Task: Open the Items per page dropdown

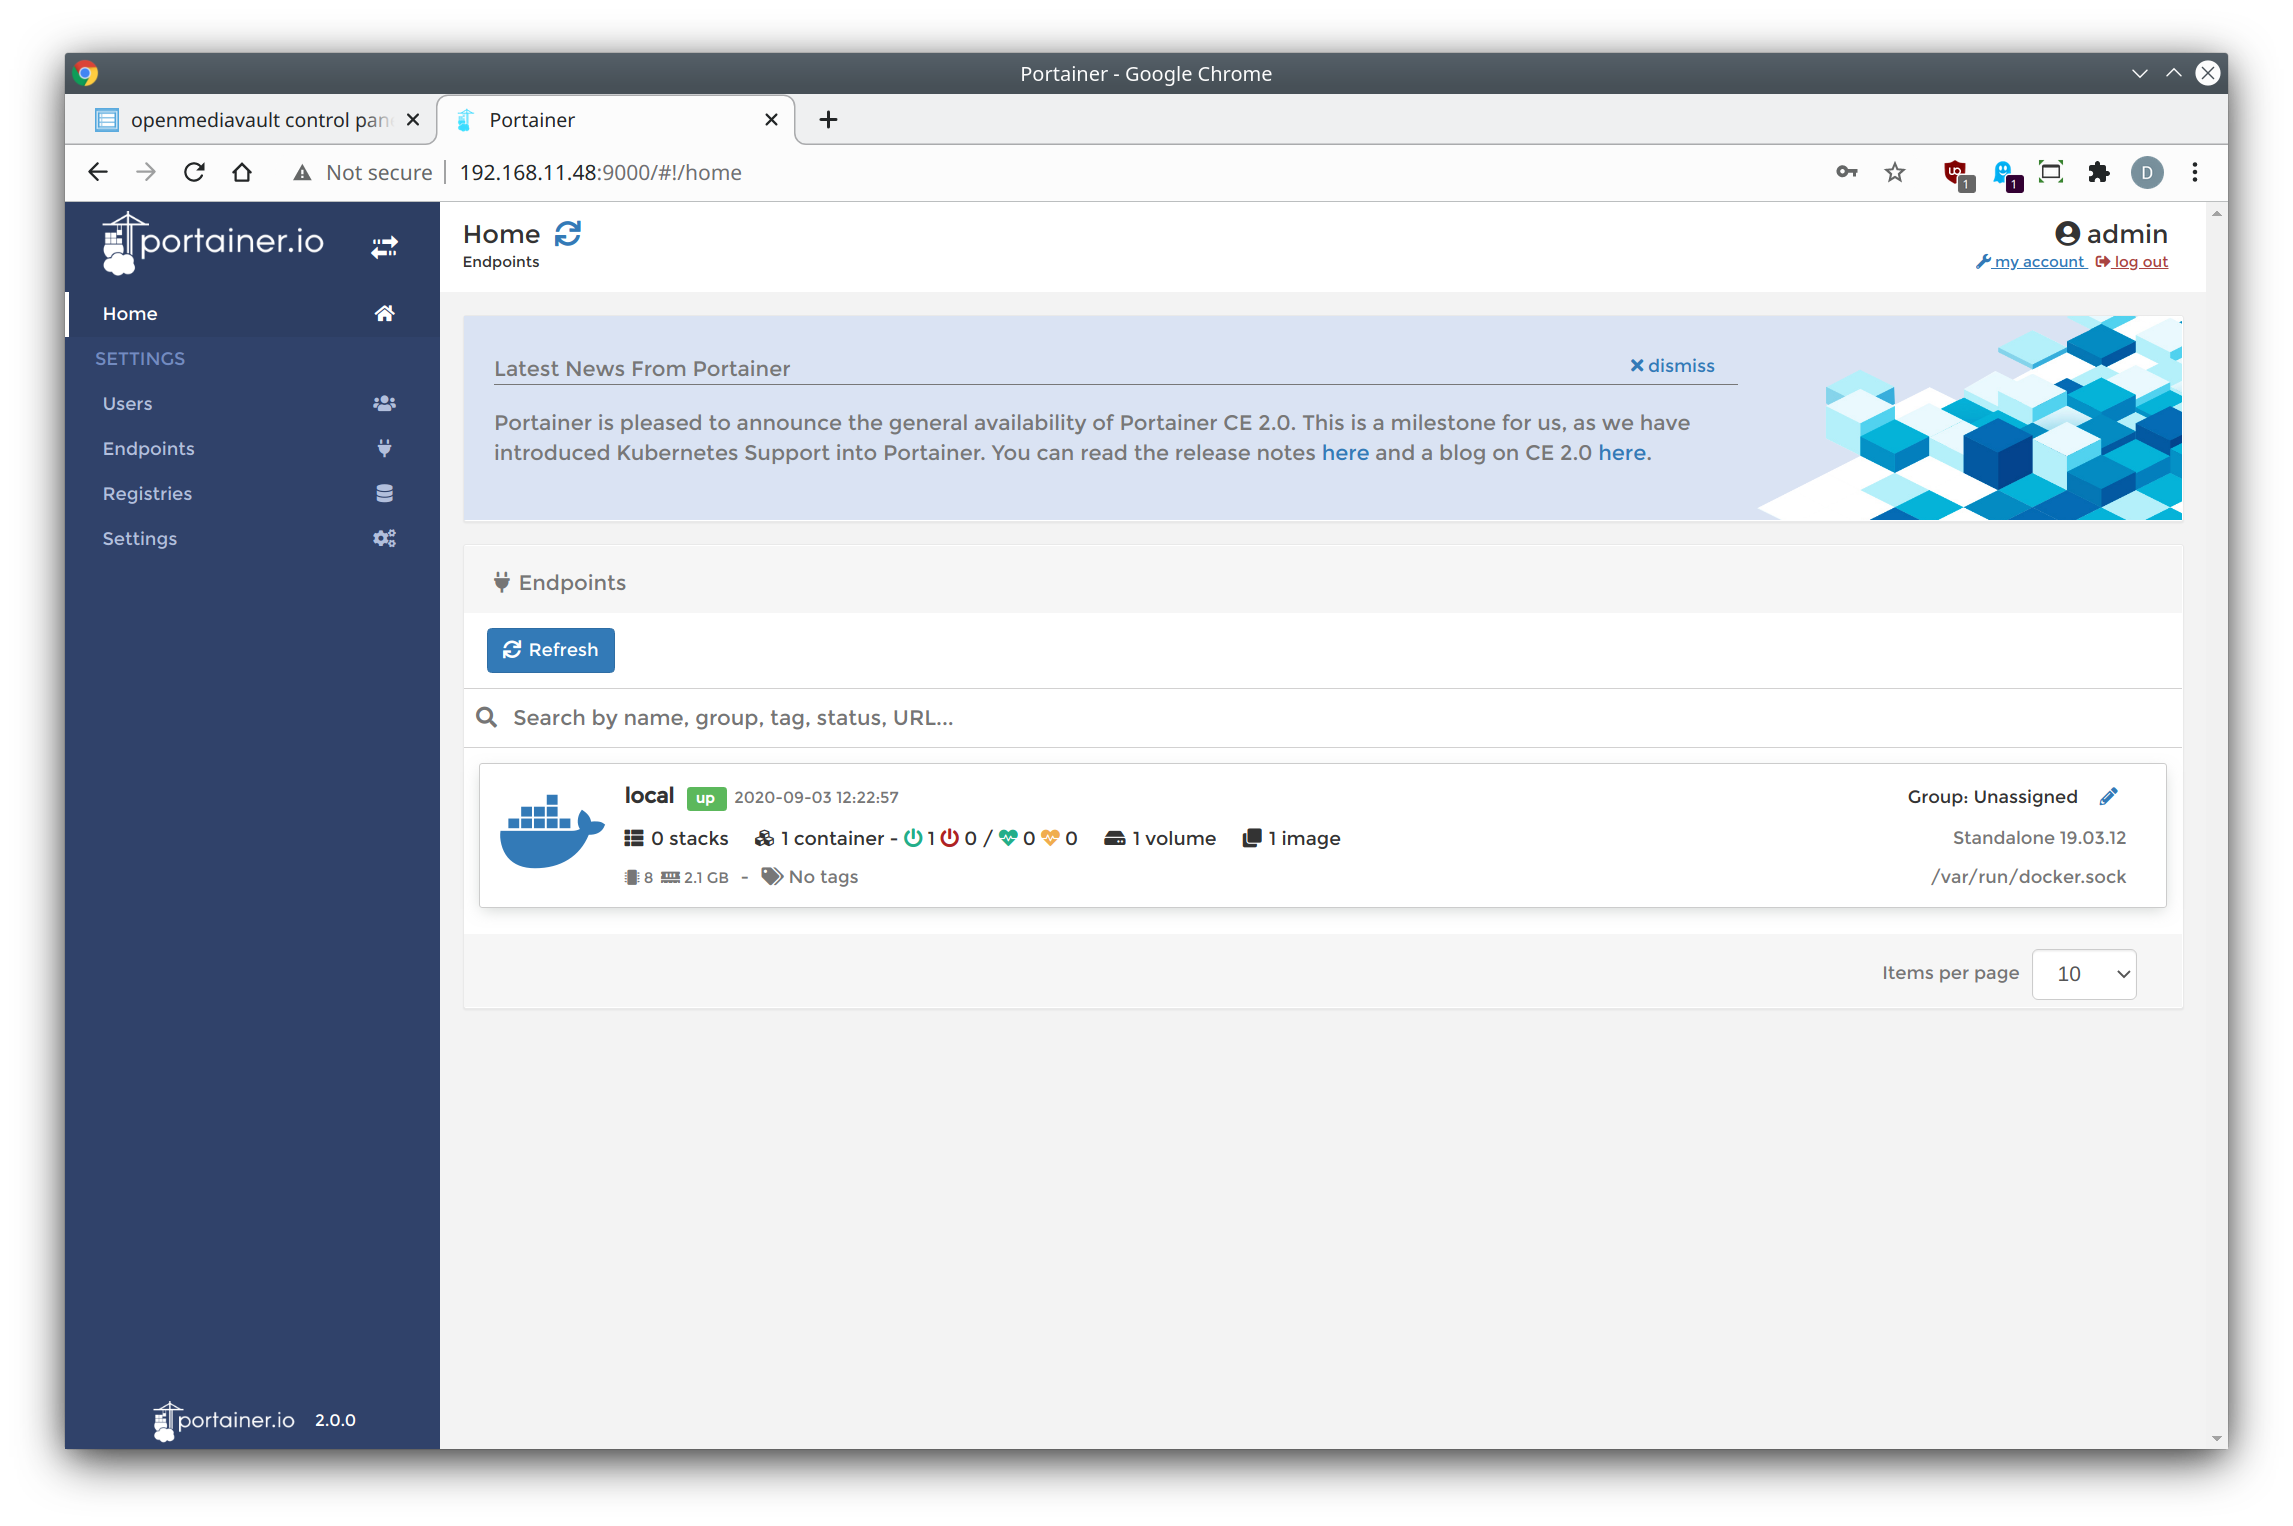Action: [2084, 974]
